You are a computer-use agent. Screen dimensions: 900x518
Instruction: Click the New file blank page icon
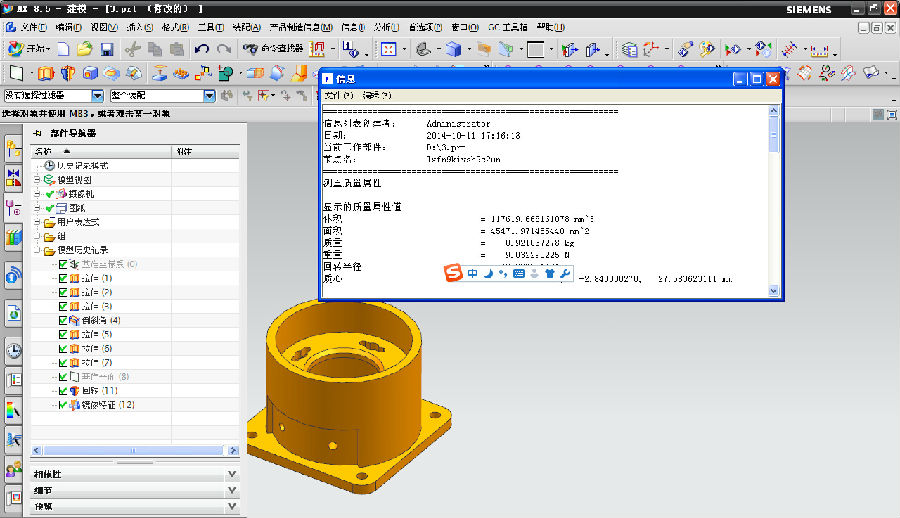click(x=63, y=49)
